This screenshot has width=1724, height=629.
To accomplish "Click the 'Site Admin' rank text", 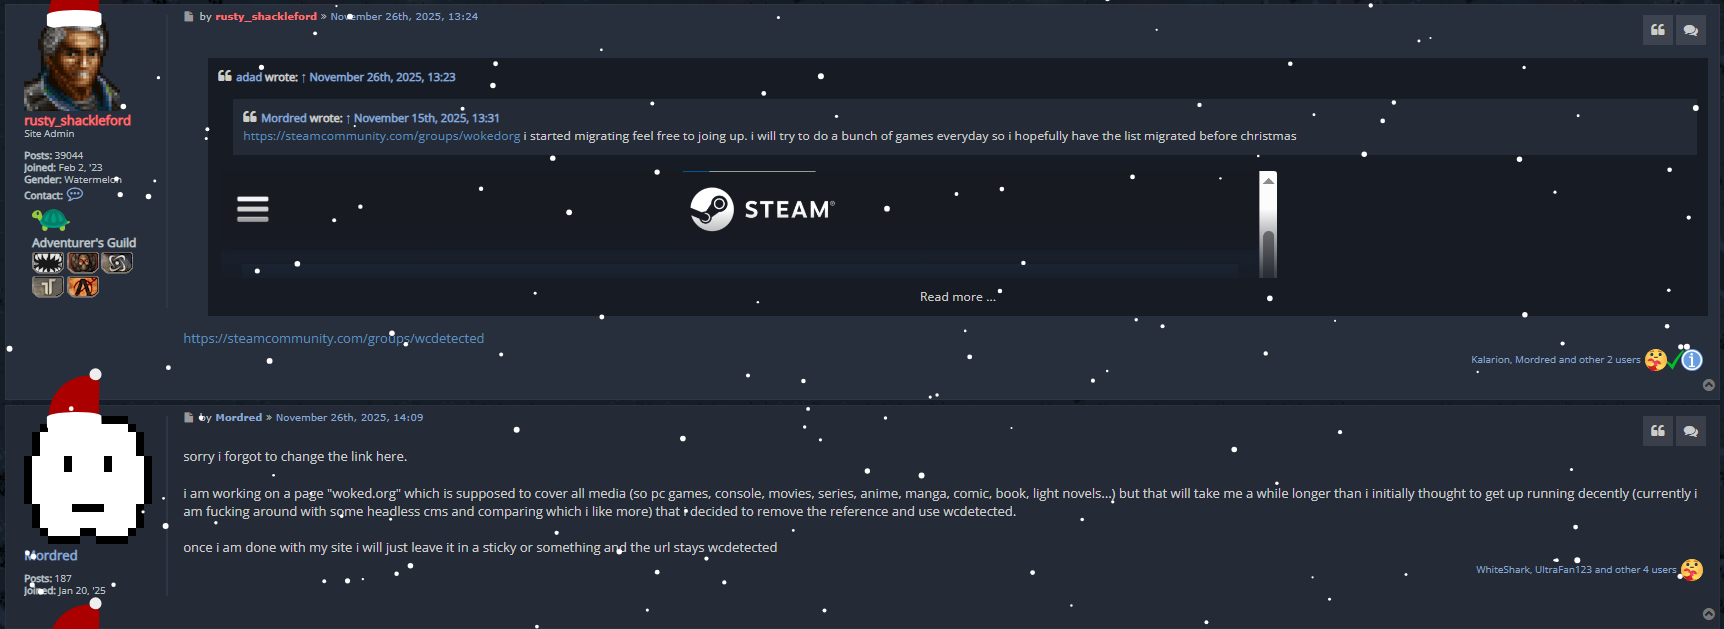I will coord(49,134).
